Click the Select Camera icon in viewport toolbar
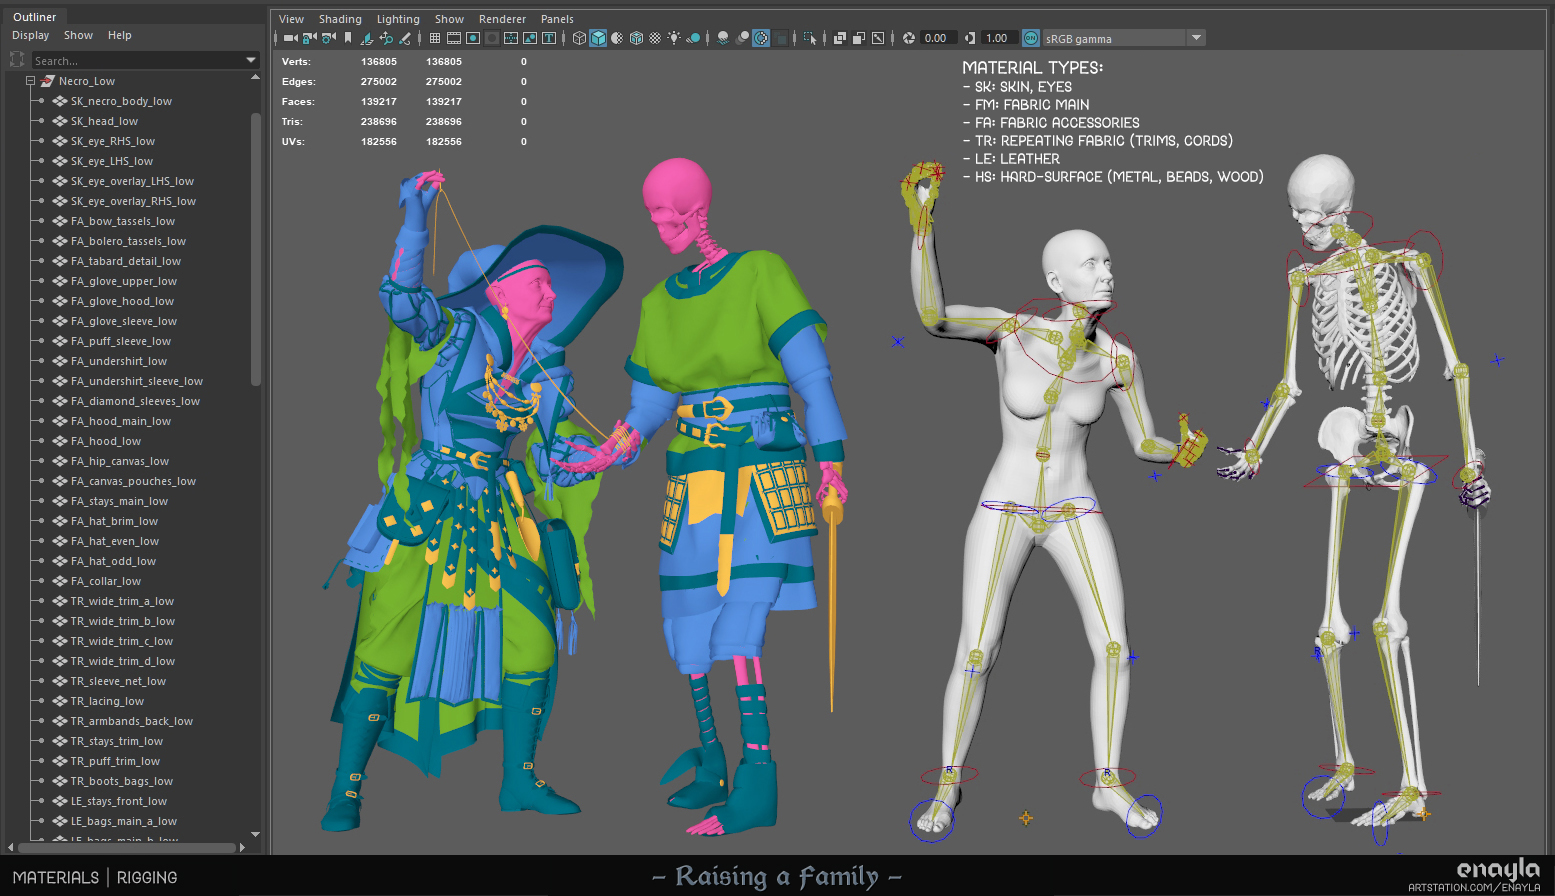Screen dimensions: 1555x896 (x=290, y=38)
